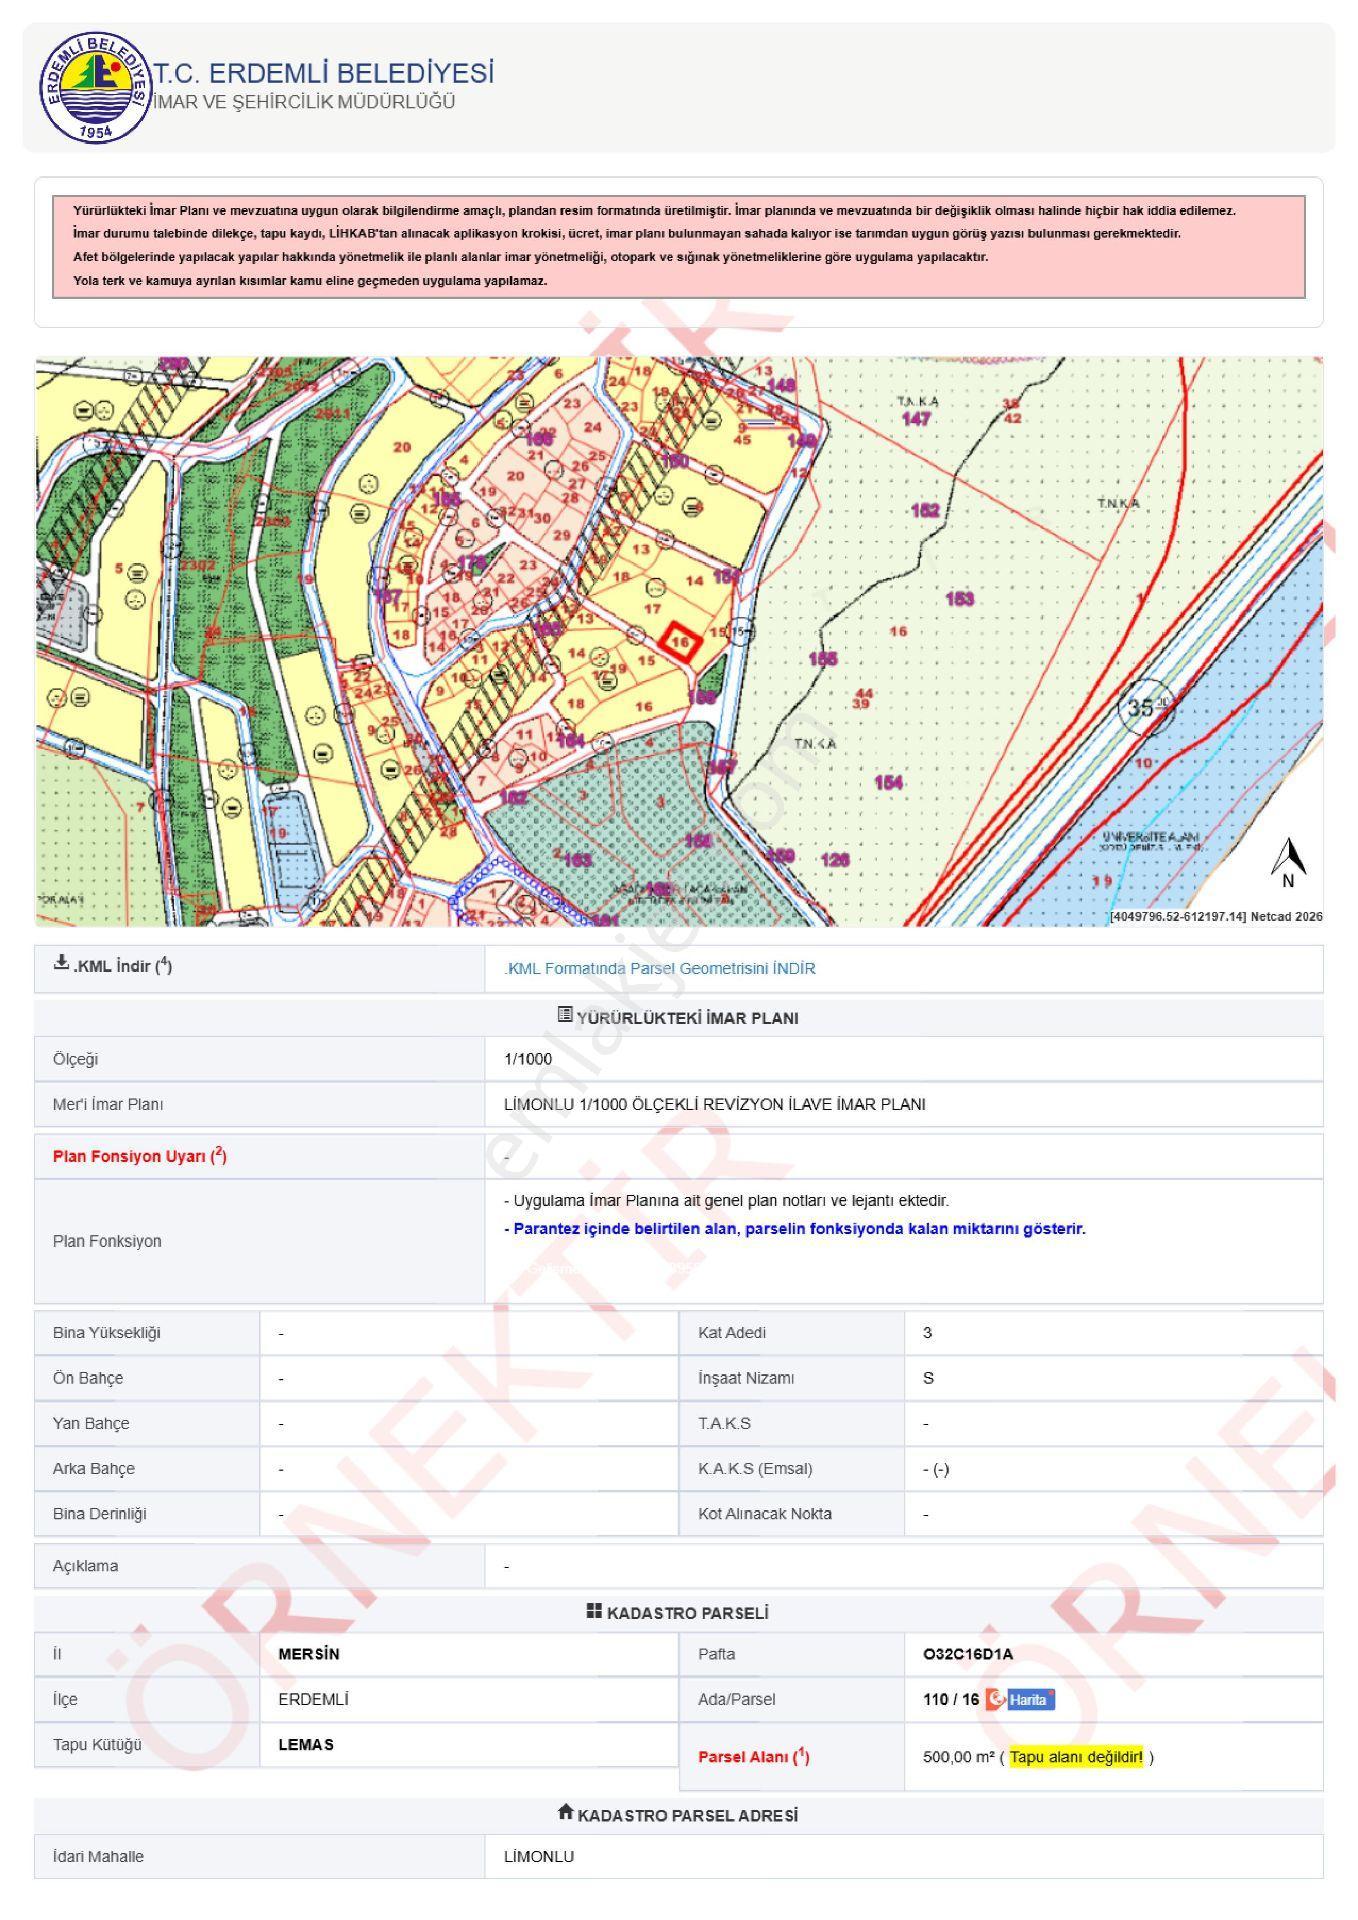Screen dimensions: 1358x1920
Task: Click the Kadastro Parseli grid icon
Action: [x=594, y=1612]
